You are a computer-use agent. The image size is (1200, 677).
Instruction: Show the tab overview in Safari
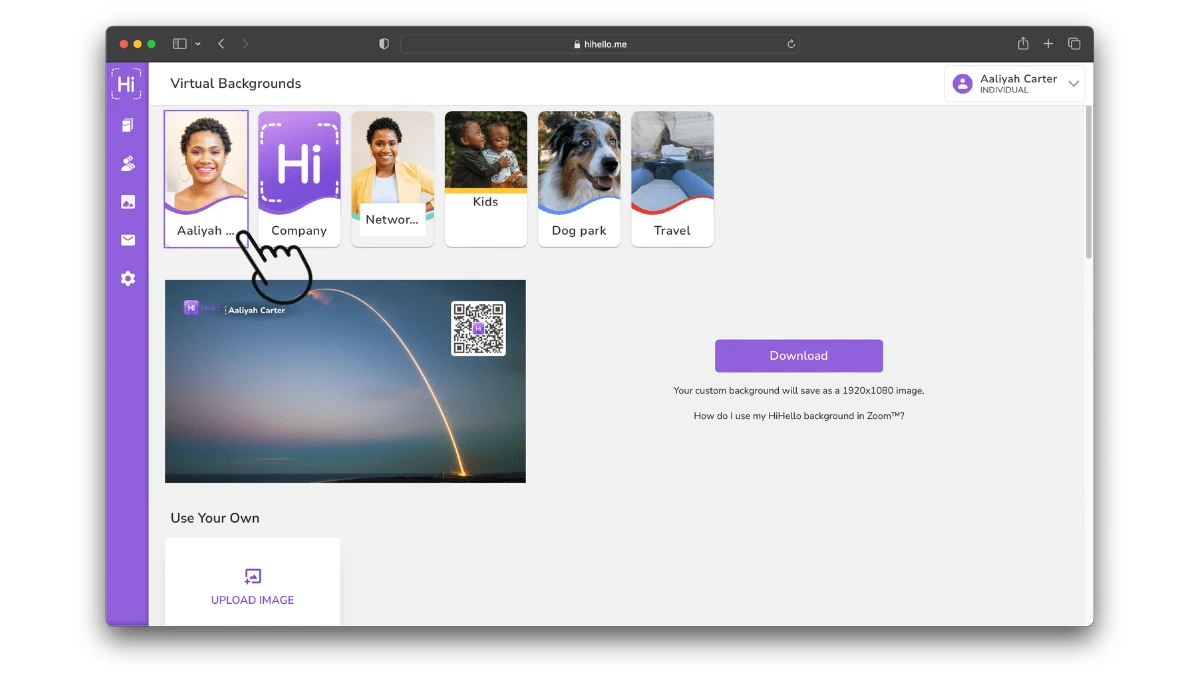[x=1074, y=43]
